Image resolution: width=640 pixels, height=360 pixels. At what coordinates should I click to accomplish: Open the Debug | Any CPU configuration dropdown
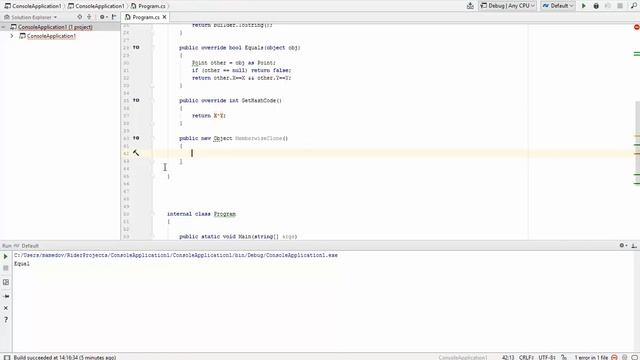507,6
